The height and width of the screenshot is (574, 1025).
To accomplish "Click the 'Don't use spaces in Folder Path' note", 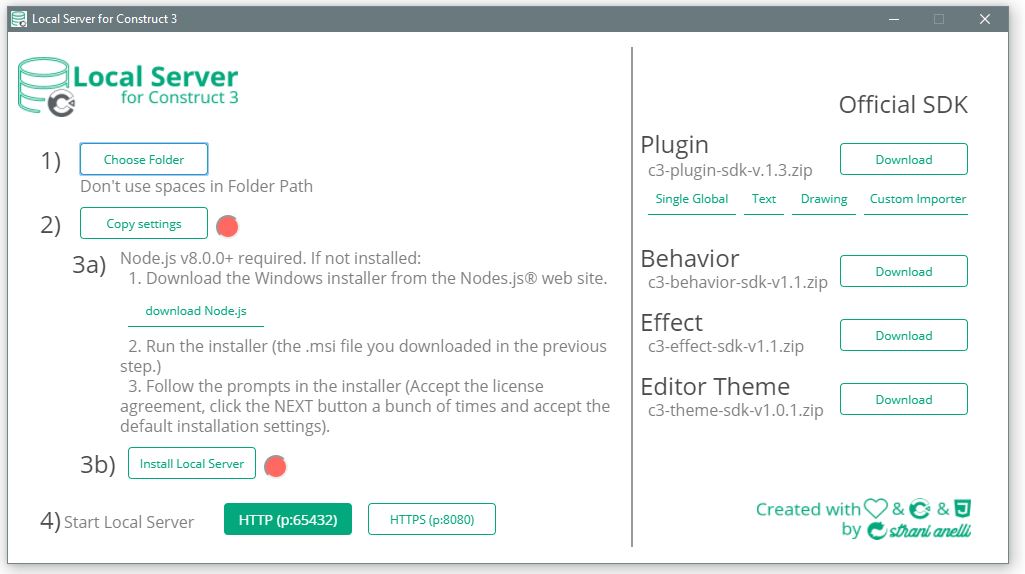I will (x=196, y=186).
